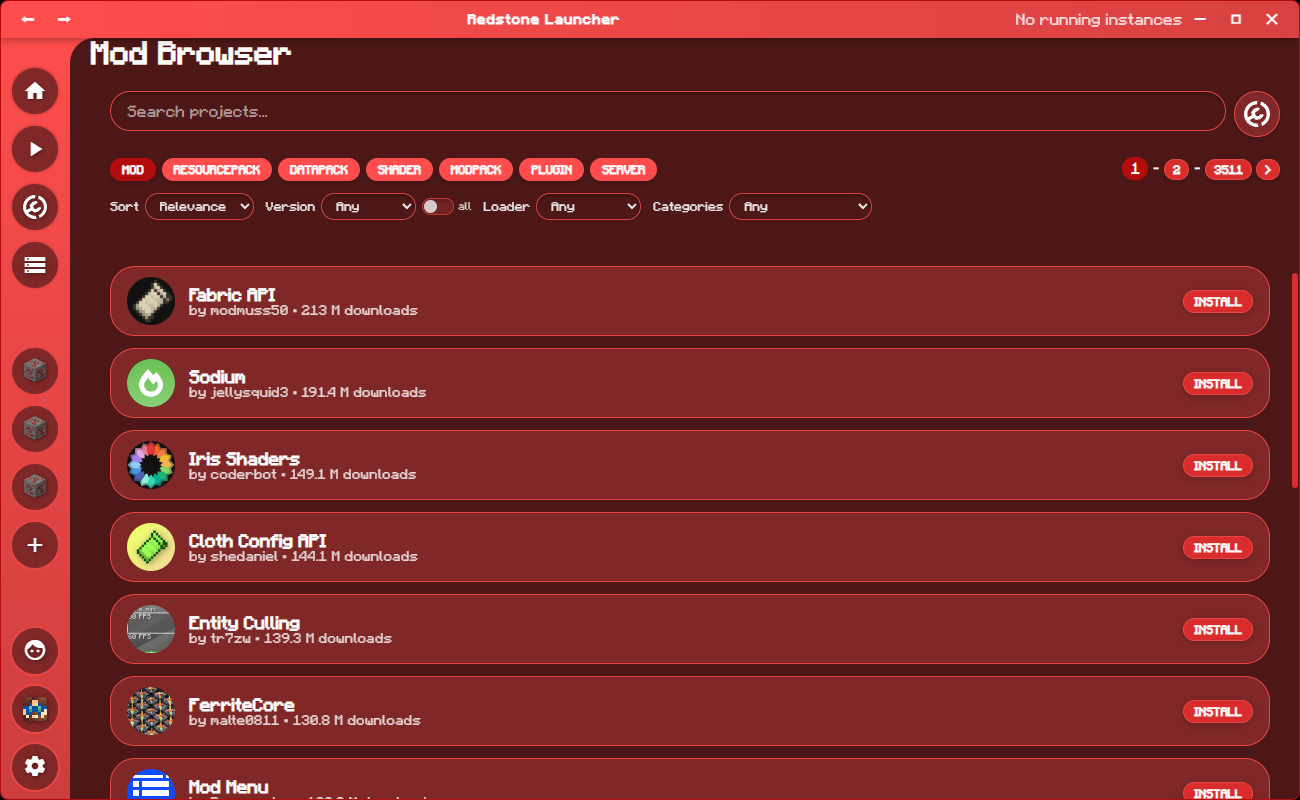Select the MOD project type tab
1300x800 pixels.
133,170
